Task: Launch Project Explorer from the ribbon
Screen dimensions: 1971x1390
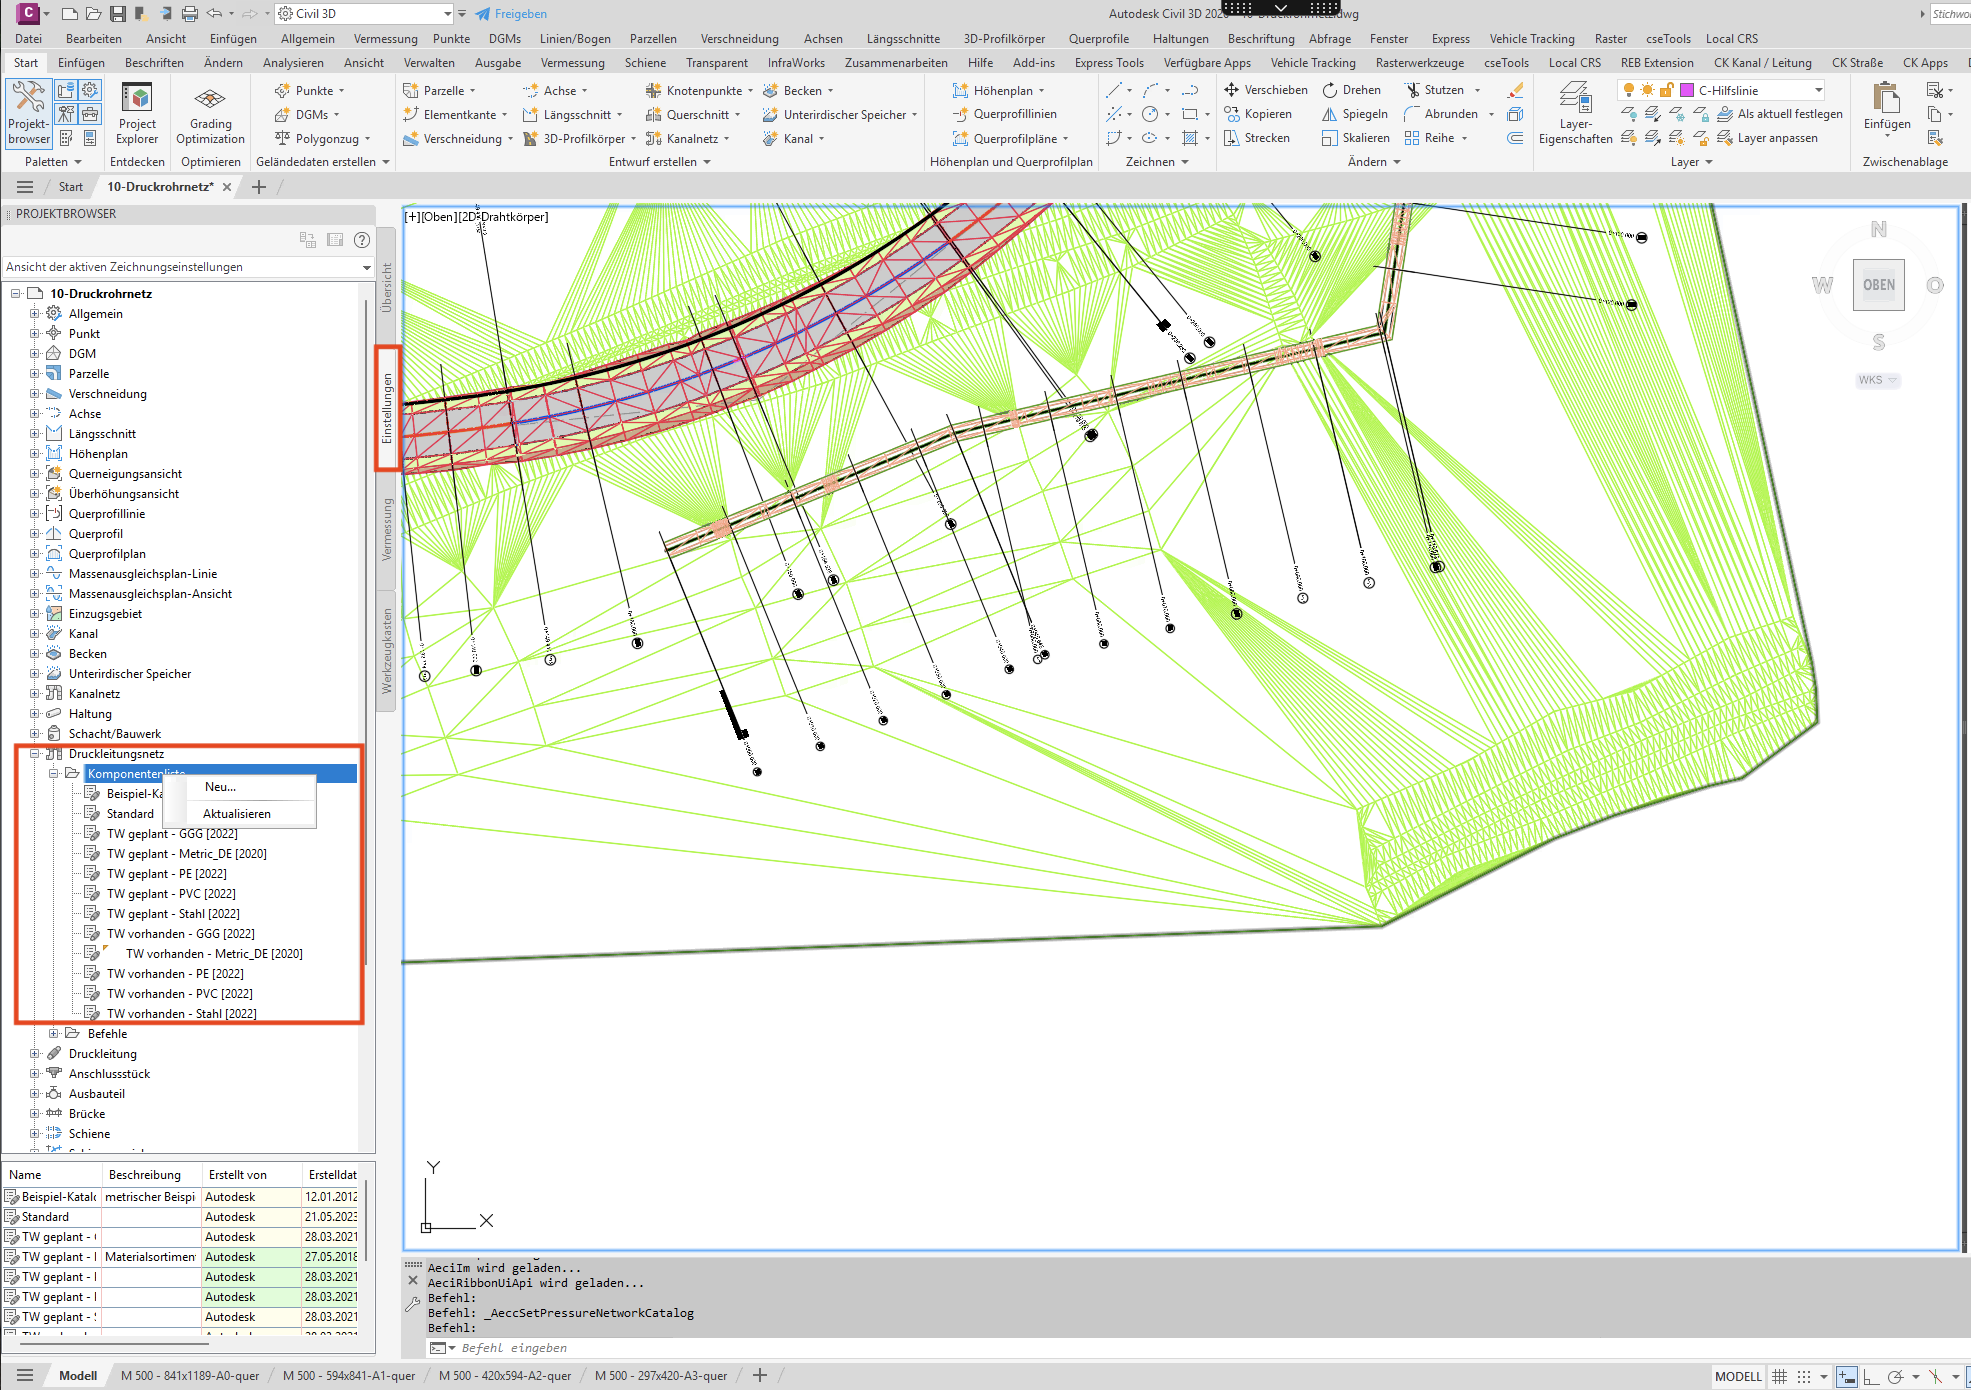Action: point(137,114)
